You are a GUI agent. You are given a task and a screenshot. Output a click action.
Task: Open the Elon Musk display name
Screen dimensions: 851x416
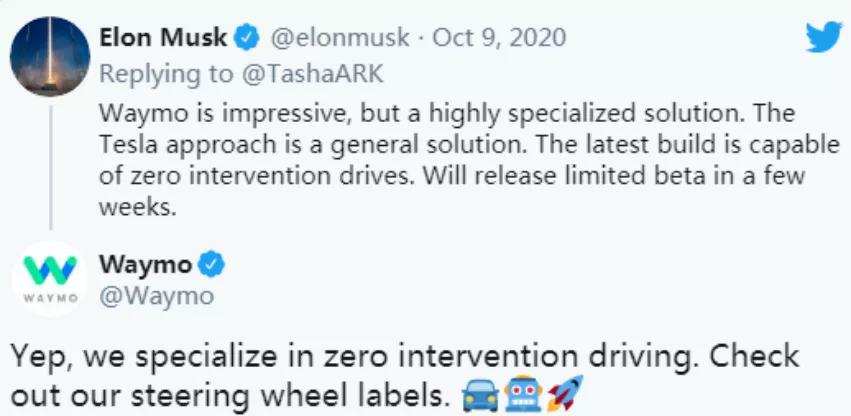tap(164, 38)
